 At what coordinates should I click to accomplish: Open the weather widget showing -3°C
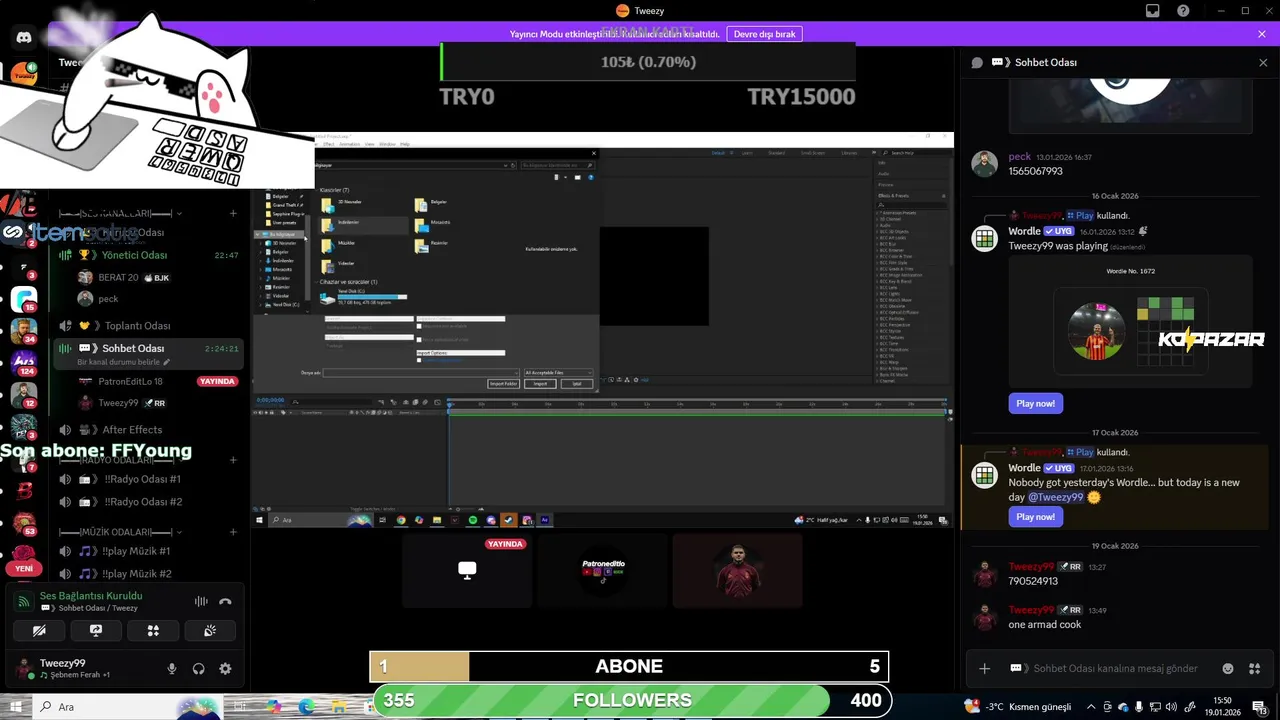[x=1017, y=706]
